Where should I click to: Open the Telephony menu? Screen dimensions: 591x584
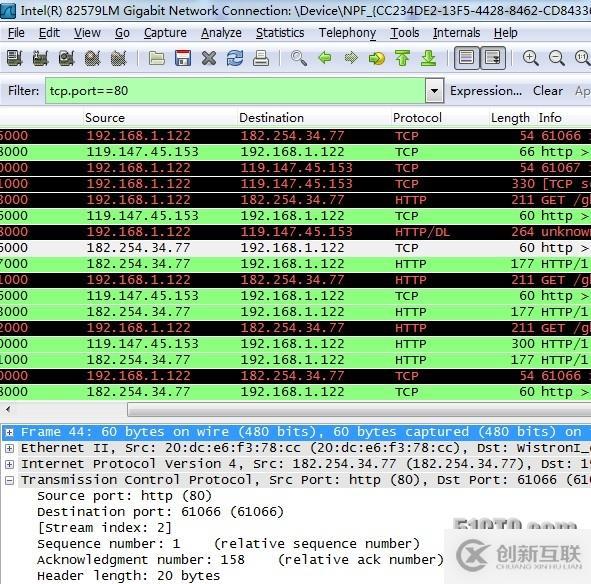point(347,33)
